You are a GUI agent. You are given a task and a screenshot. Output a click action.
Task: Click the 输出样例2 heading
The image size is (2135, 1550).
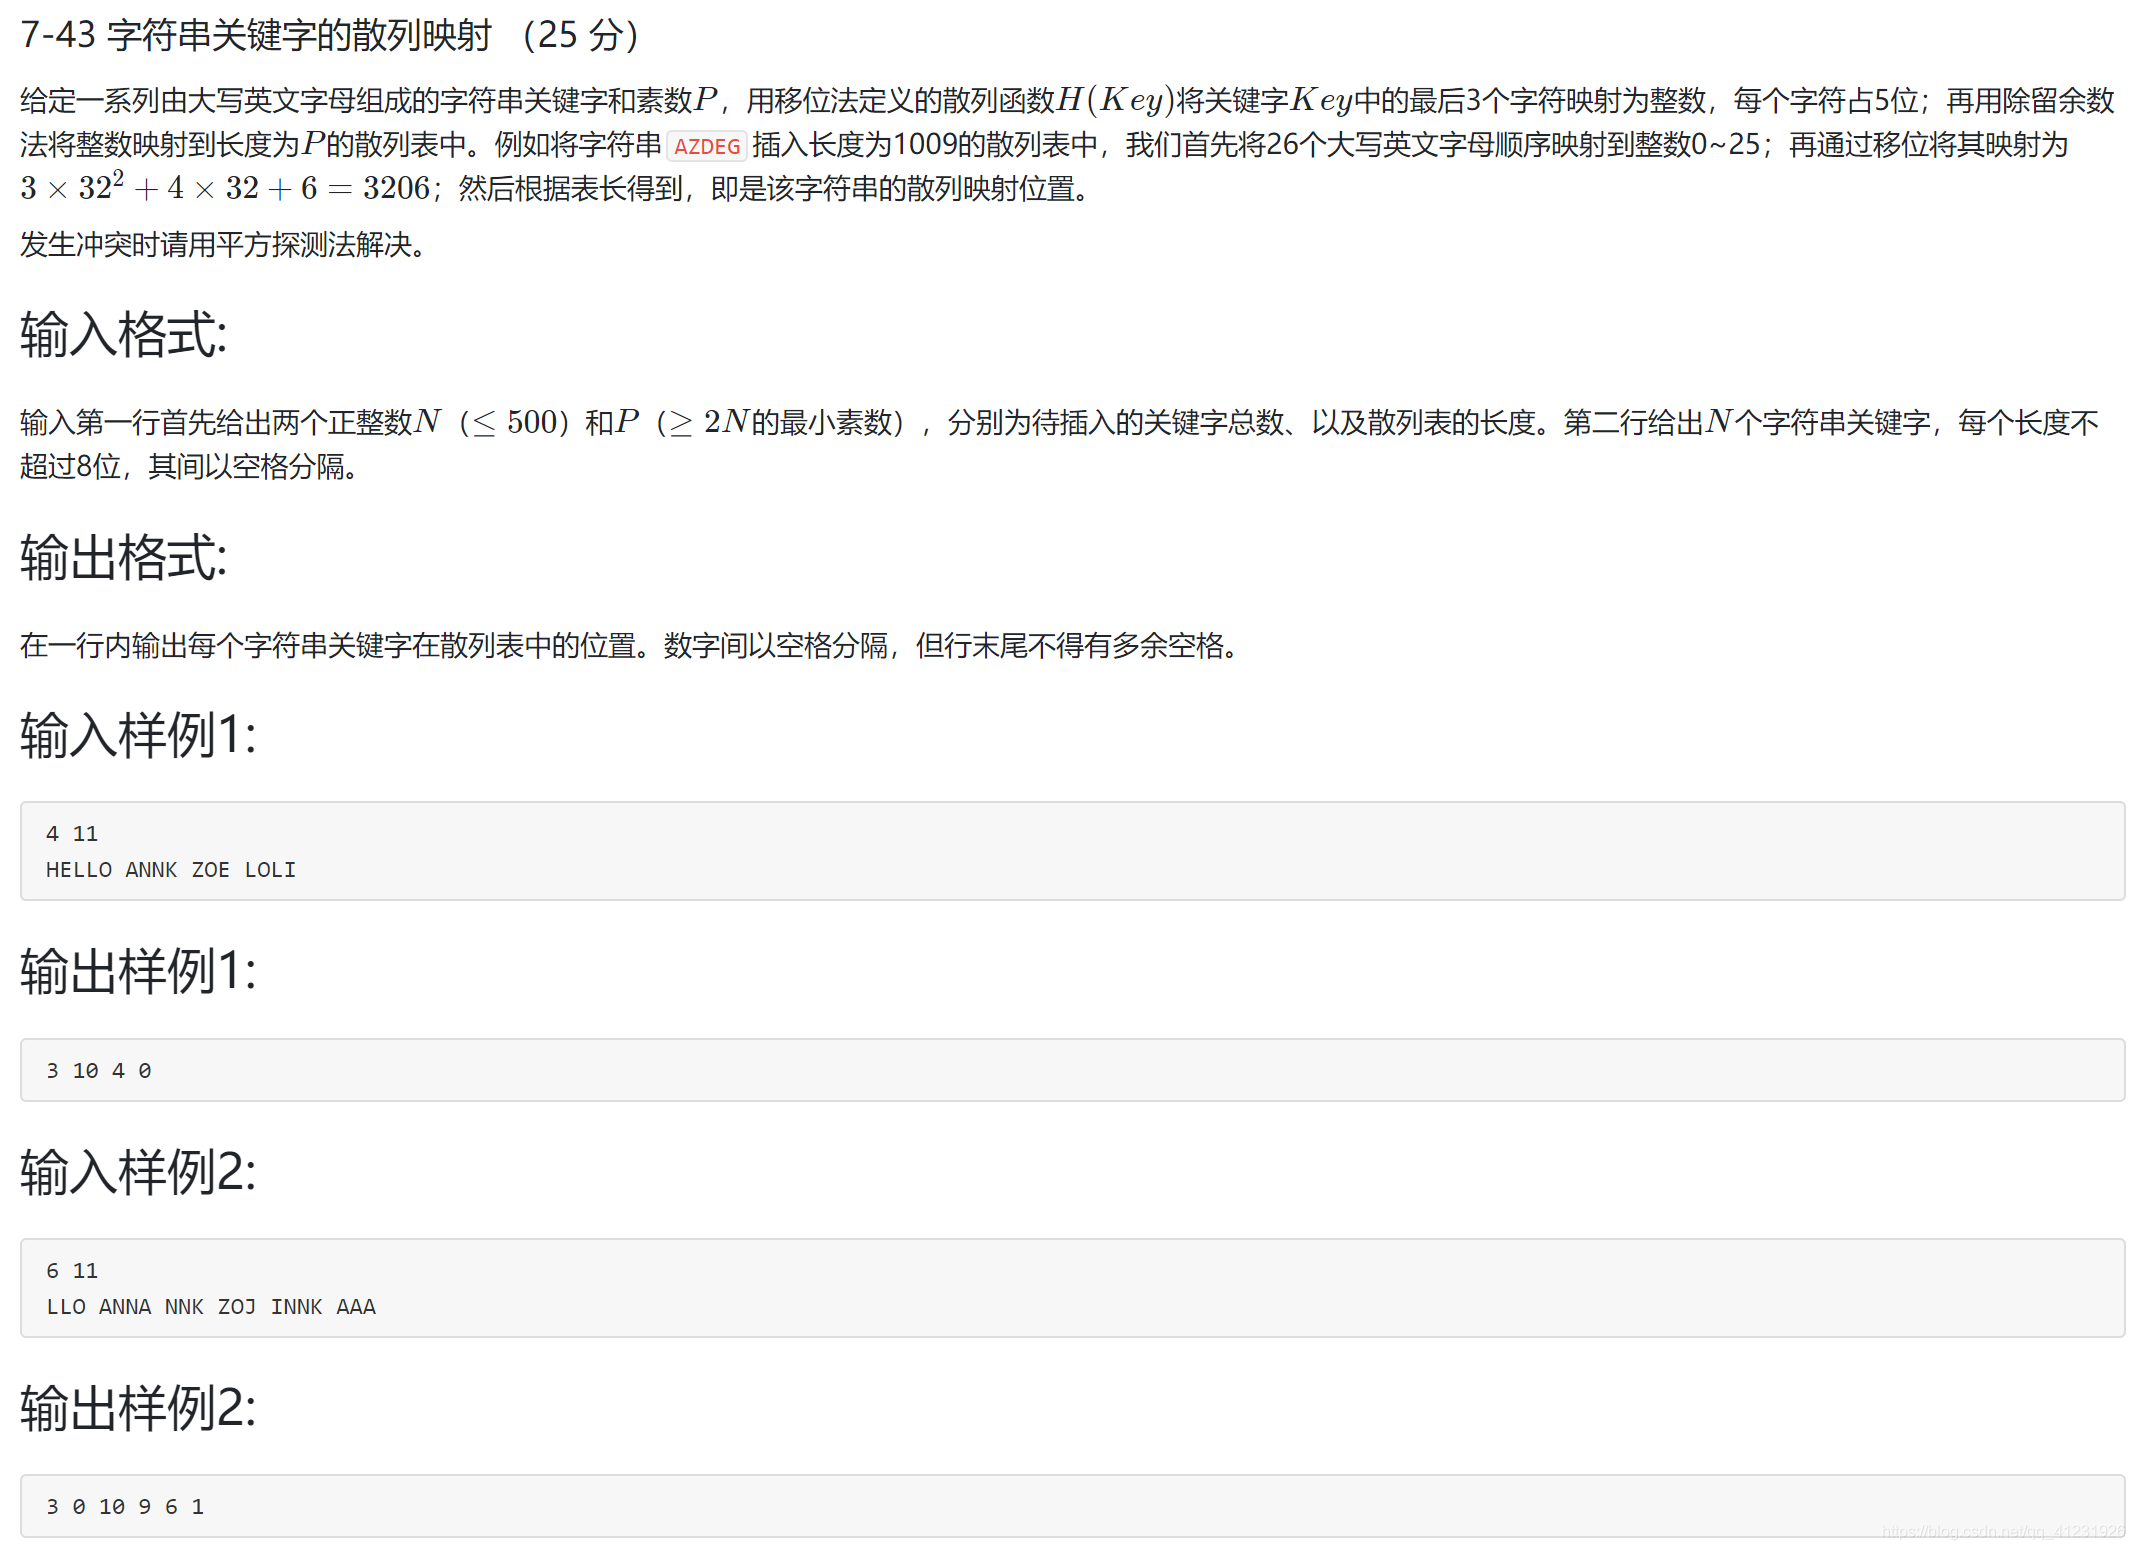click(138, 1408)
